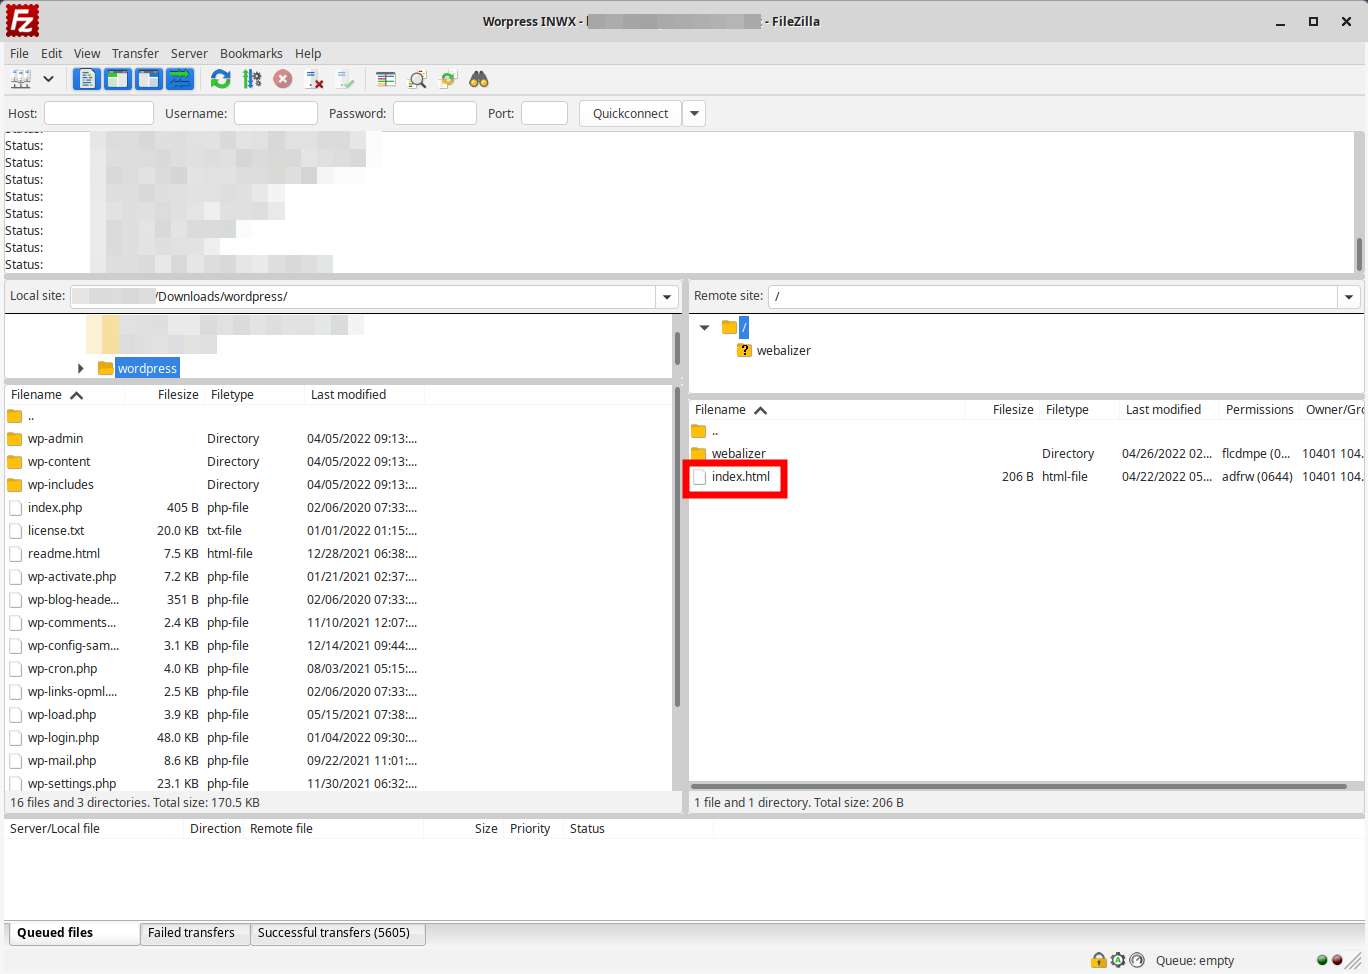Select webalizer in remote directory tree
The image size is (1368, 974).
[x=784, y=350]
